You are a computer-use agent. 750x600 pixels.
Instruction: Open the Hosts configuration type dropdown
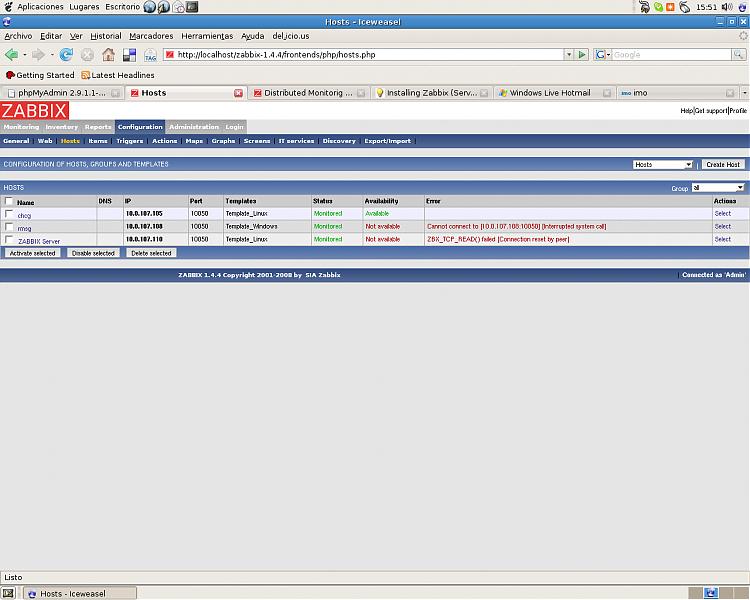(x=663, y=165)
